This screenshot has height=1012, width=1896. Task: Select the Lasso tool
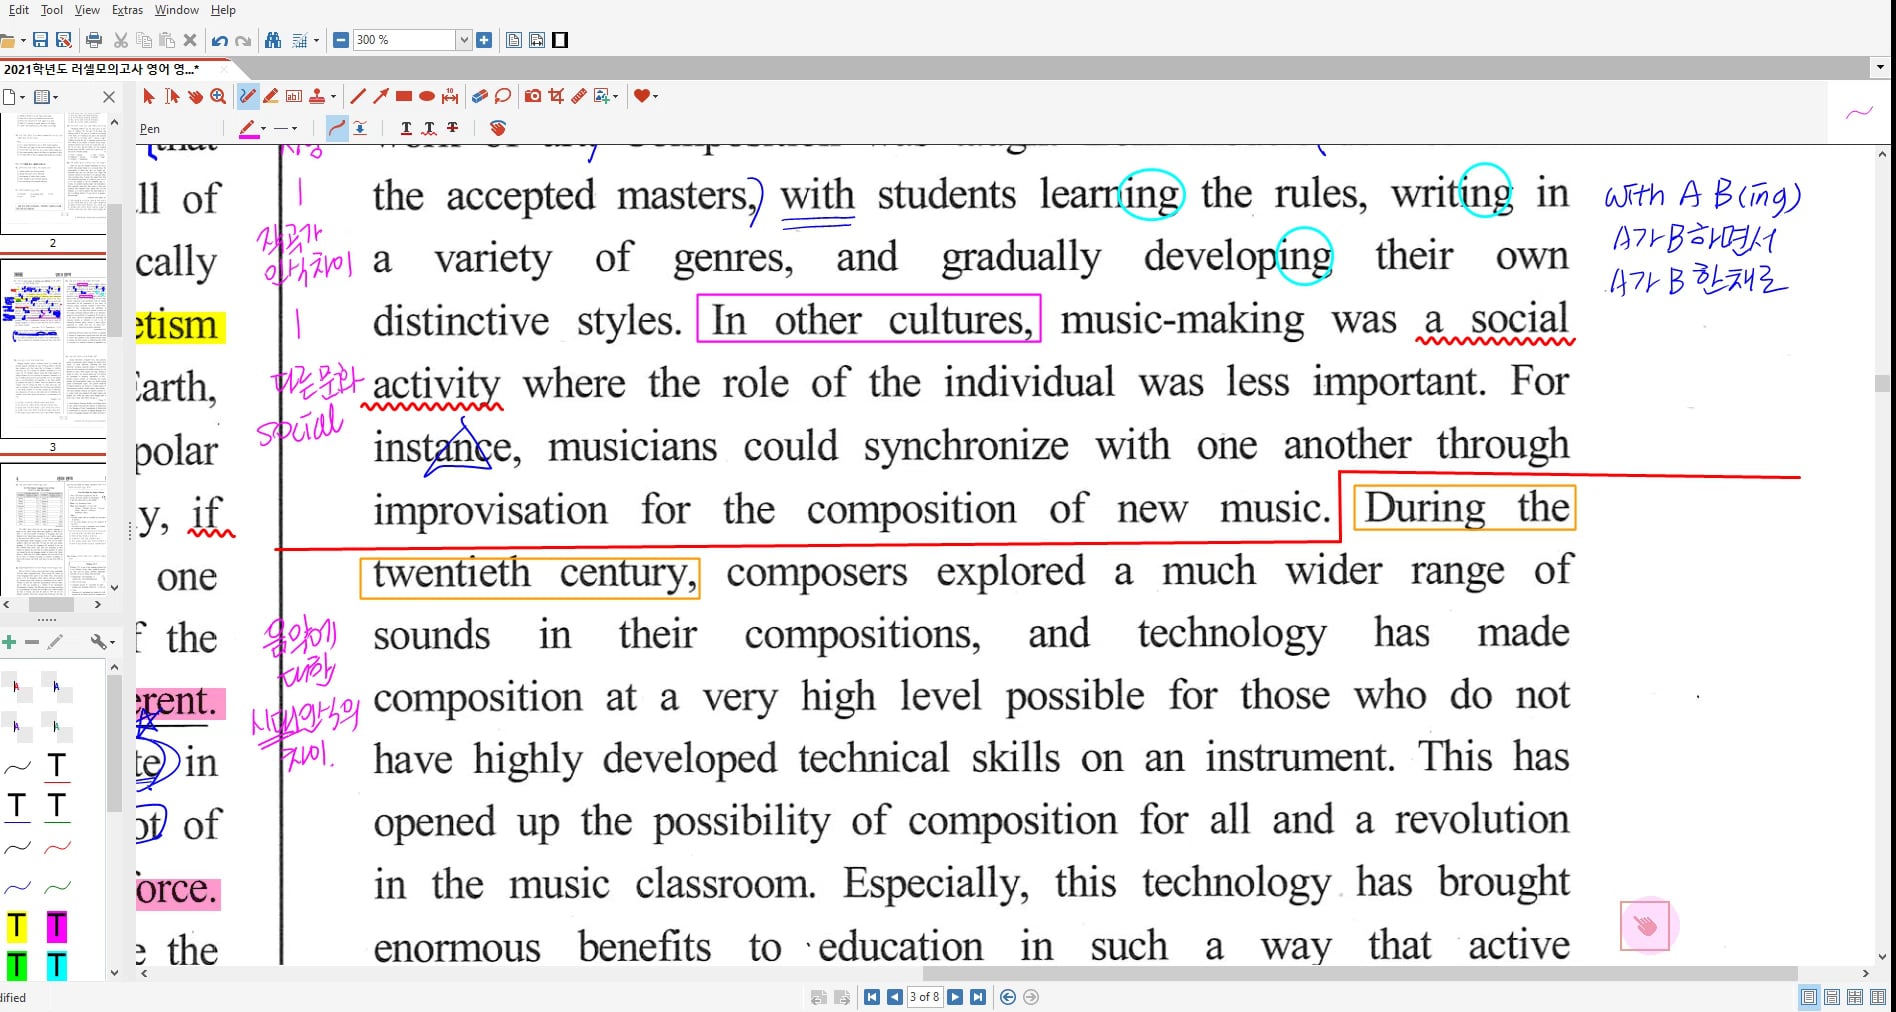(503, 96)
